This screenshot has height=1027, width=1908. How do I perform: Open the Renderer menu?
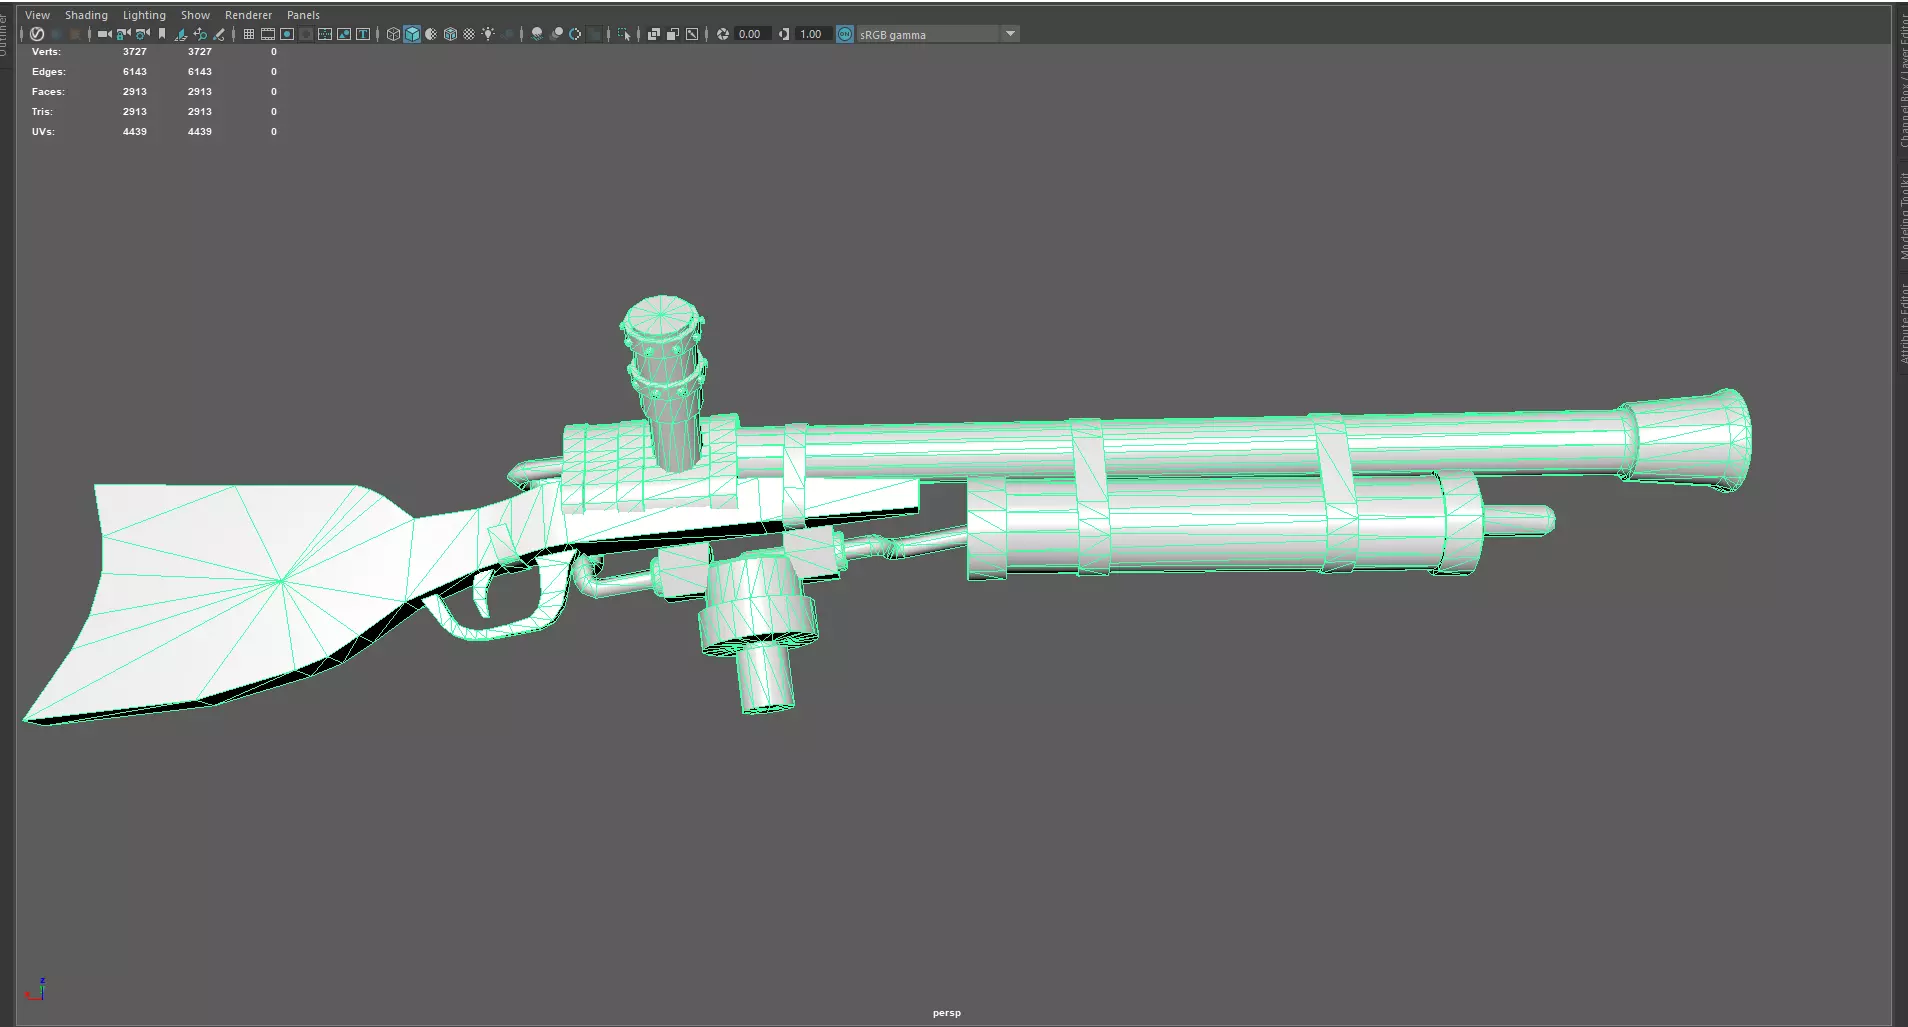pyautogui.click(x=248, y=15)
